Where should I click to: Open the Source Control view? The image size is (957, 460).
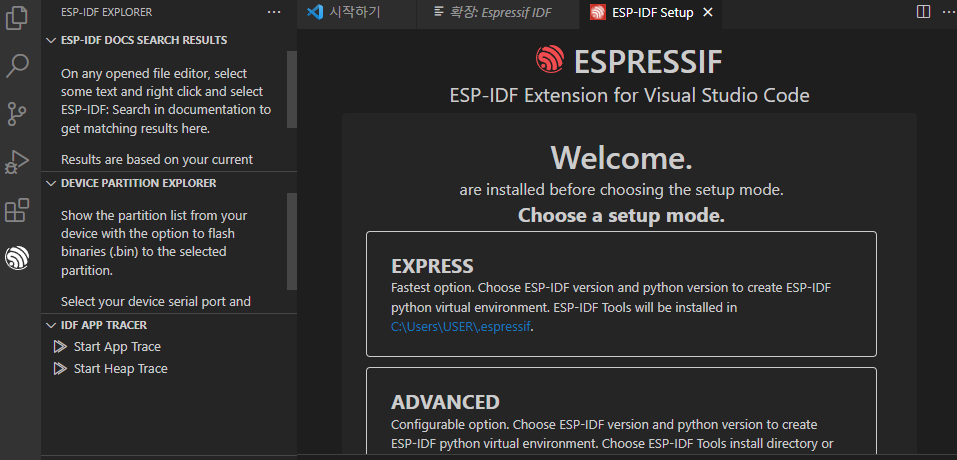click(x=16, y=114)
